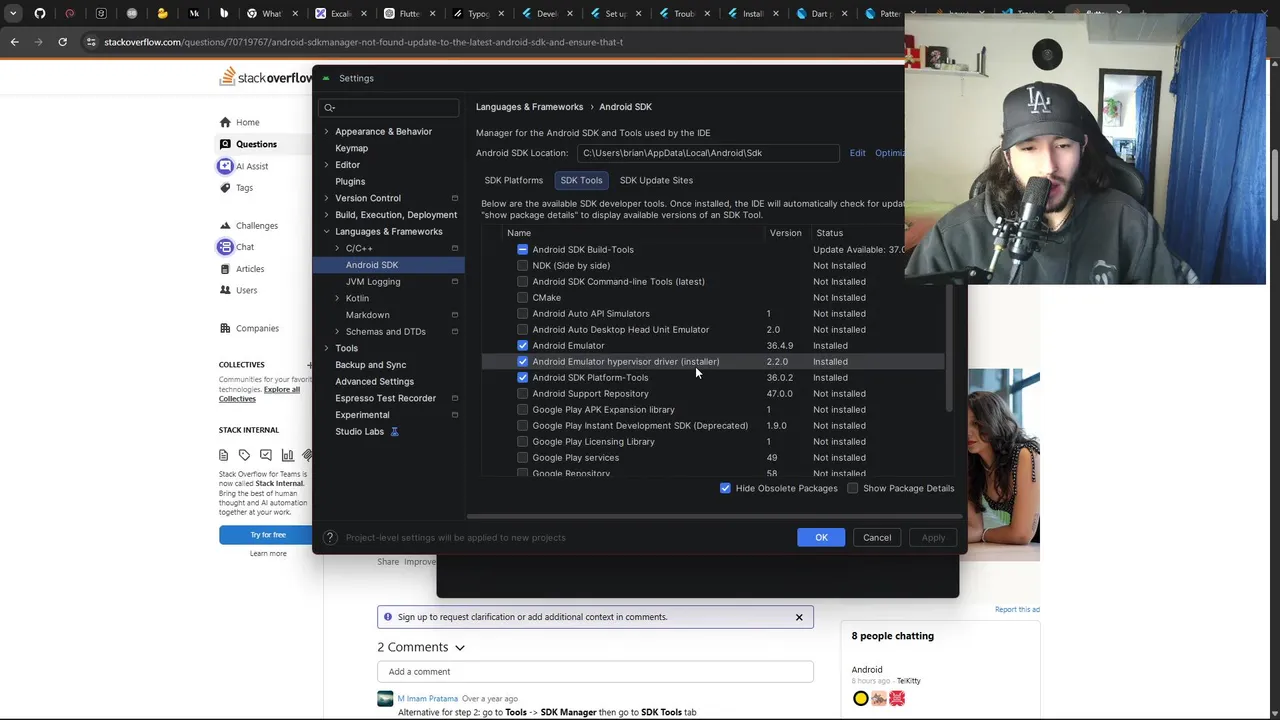The width and height of the screenshot is (1280, 720).
Task: Open the GitHub pinned browser tab
Action: [40, 14]
